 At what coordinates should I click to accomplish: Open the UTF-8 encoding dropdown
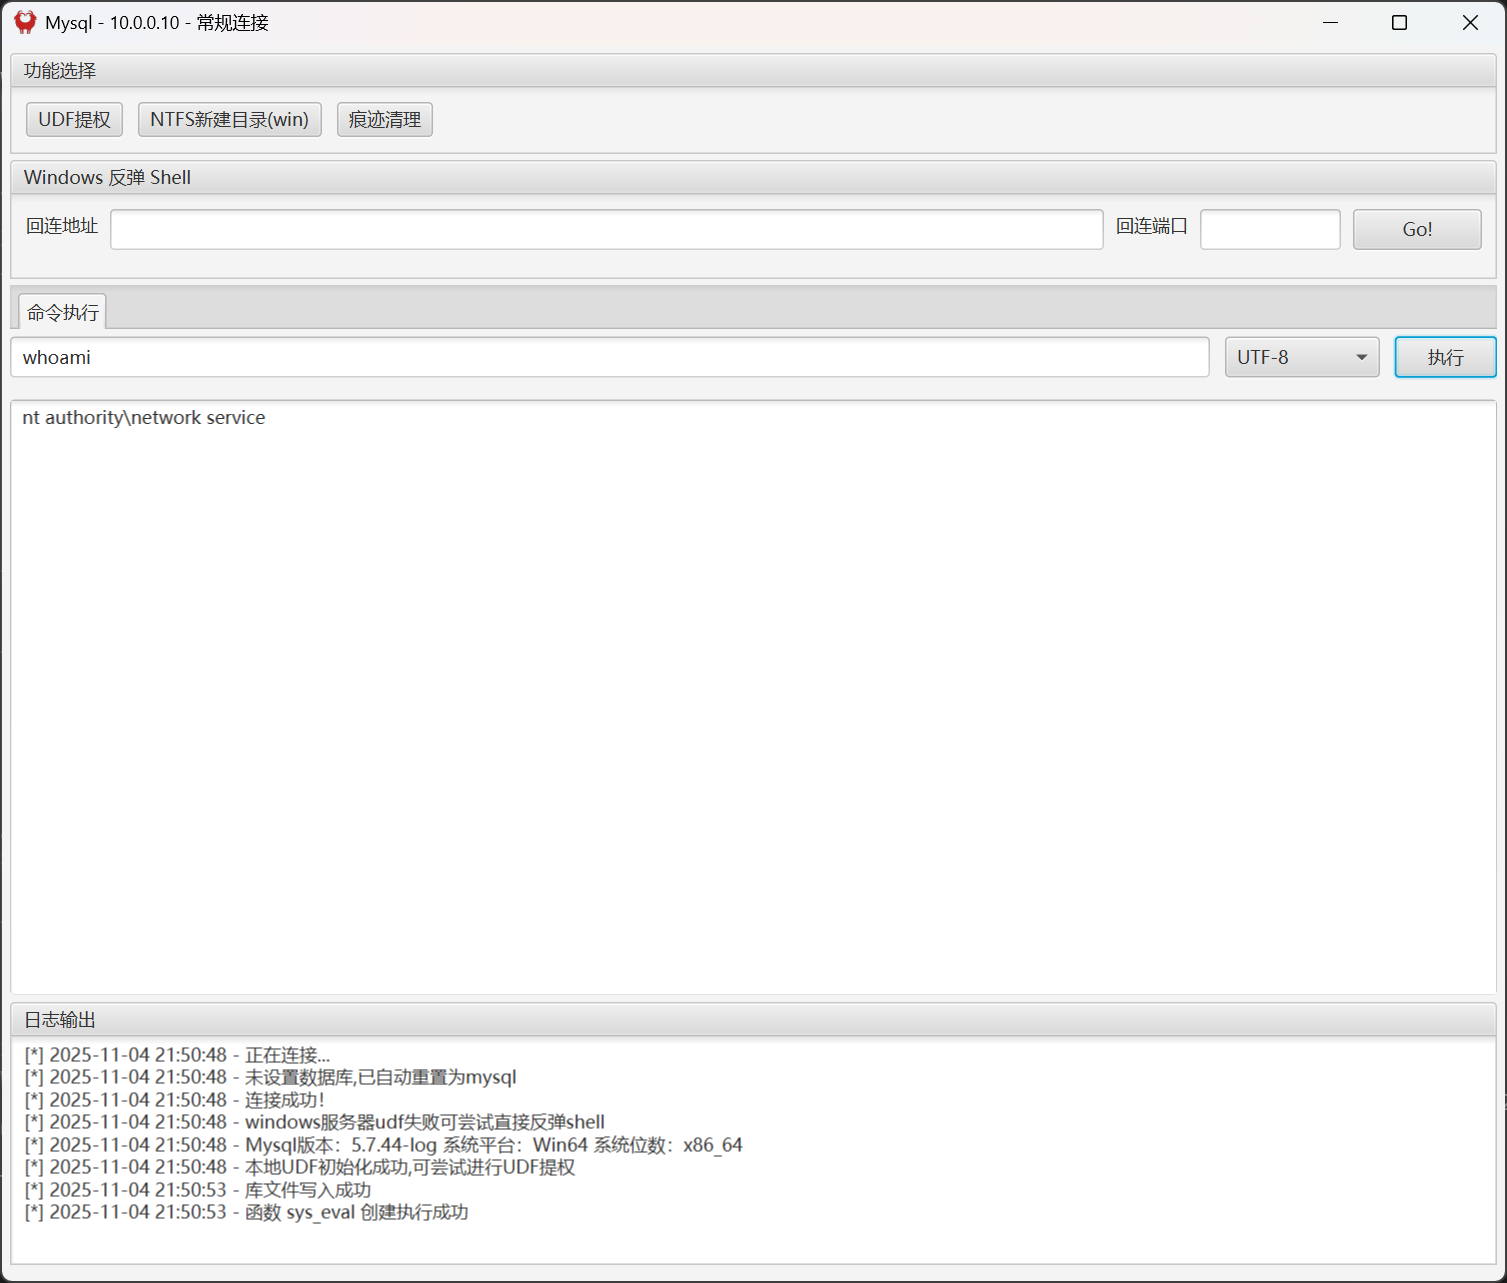(1301, 357)
